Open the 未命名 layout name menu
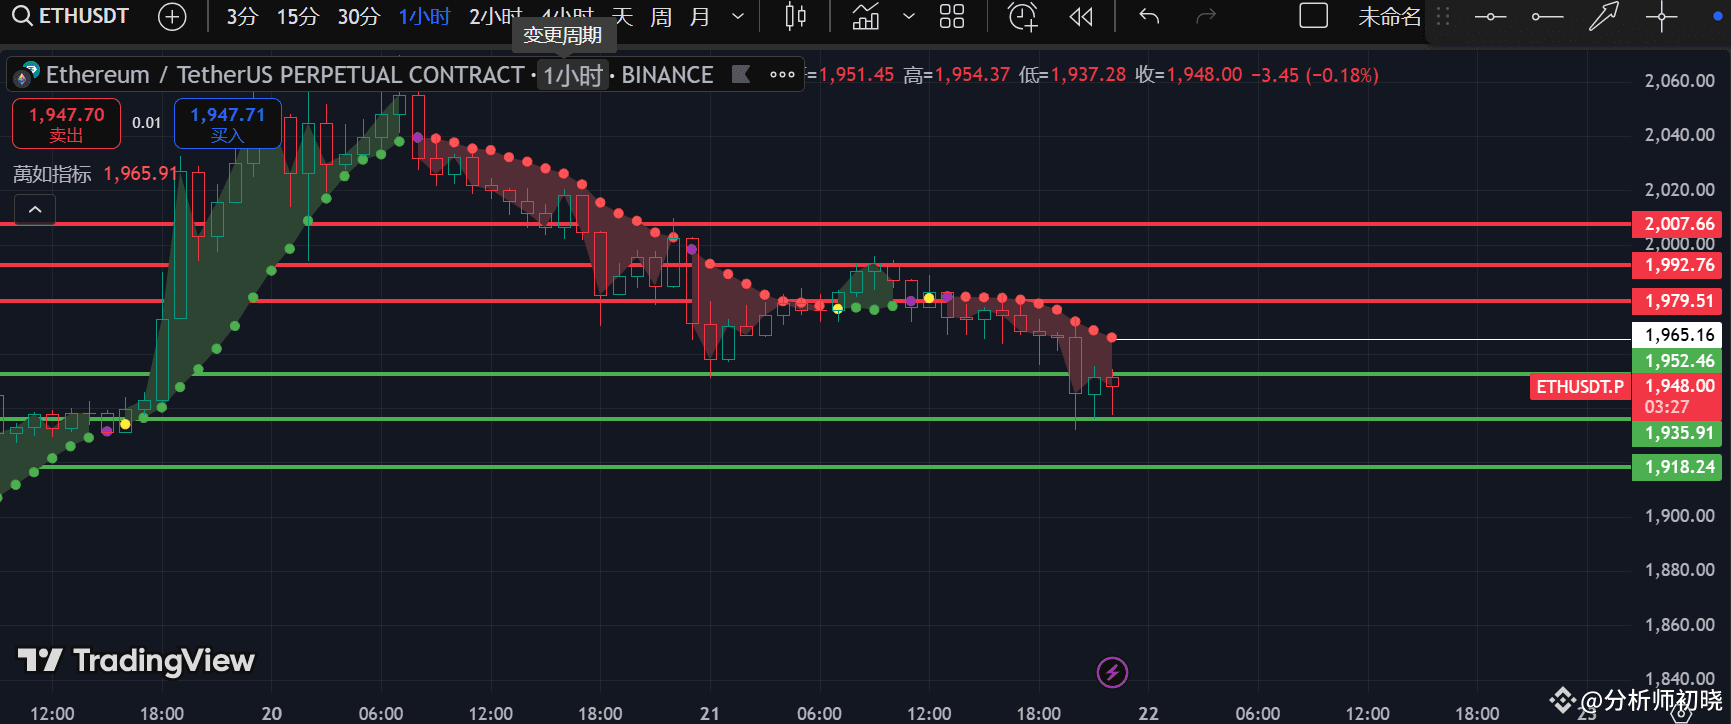The image size is (1731, 724). (1389, 16)
